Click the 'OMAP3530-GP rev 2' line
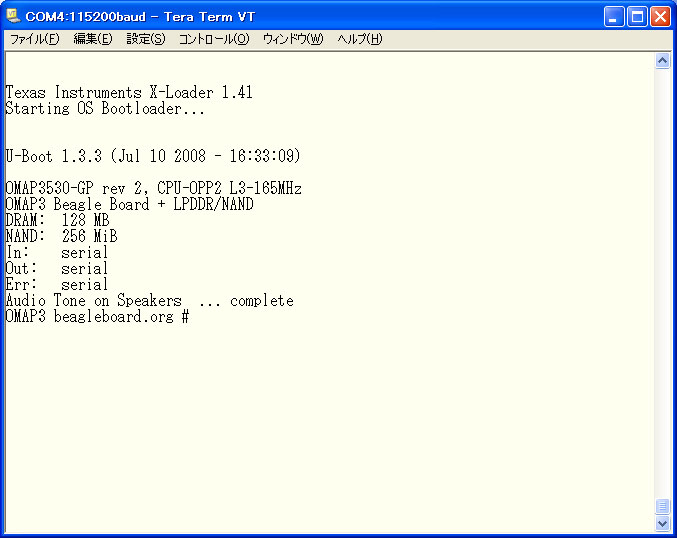The image size is (677, 538). [154, 188]
